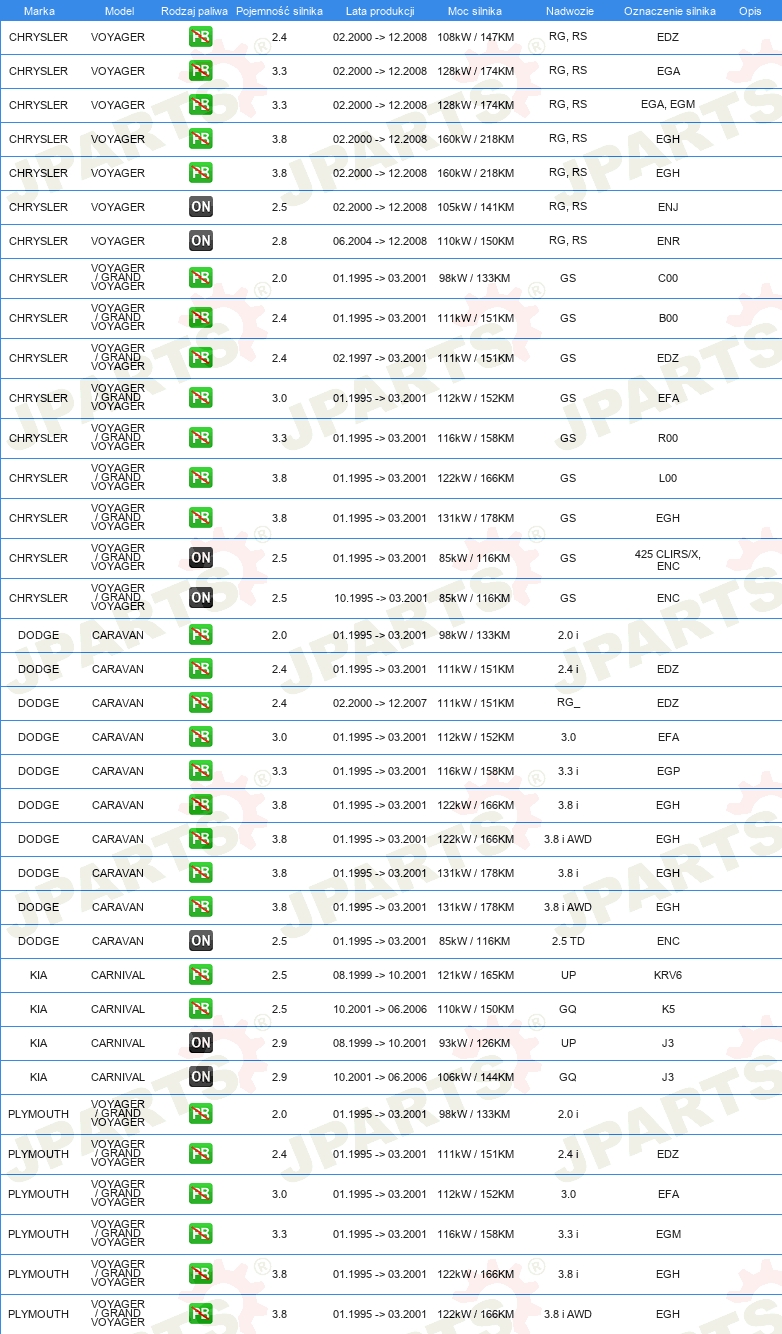Image resolution: width=782 pixels, height=1334 pixels.
Task: Click the 10.1995 -> 03.2001 production dates
Action: pos(380,598)
